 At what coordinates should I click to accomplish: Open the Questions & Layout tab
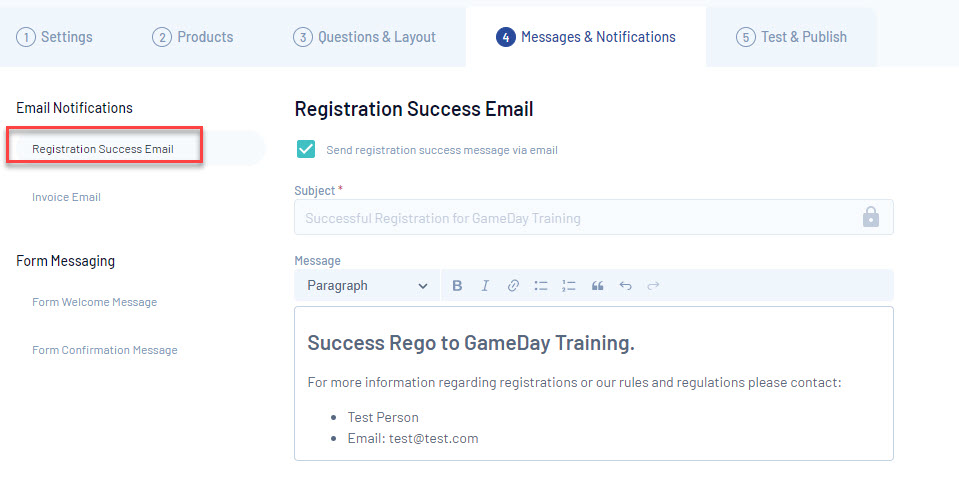pyautogui.click(x=365, y=37)
